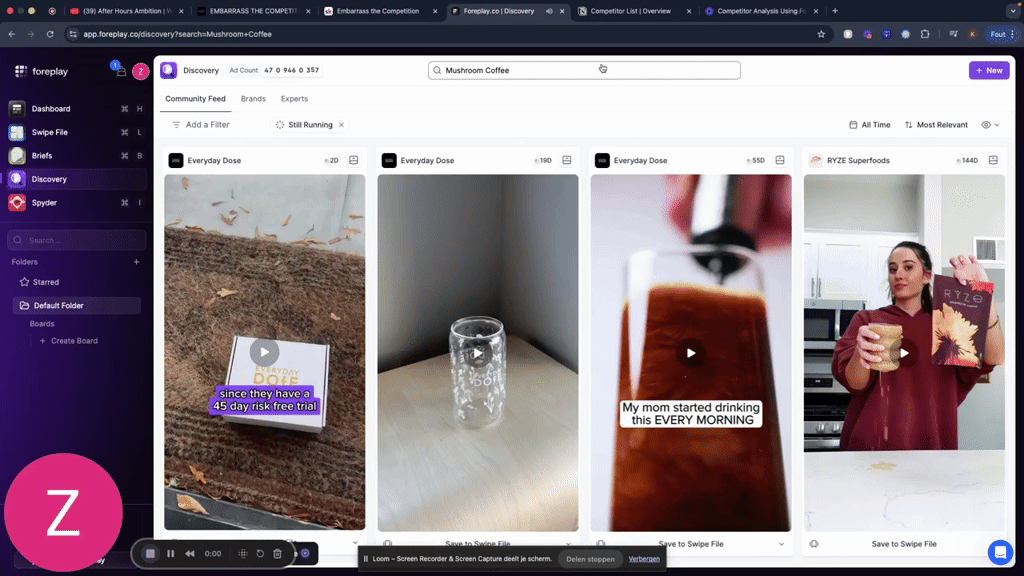Restart the Loom recording
Image resolution: width=1024 pixels, height=576 pixels.
click(260, 553)
